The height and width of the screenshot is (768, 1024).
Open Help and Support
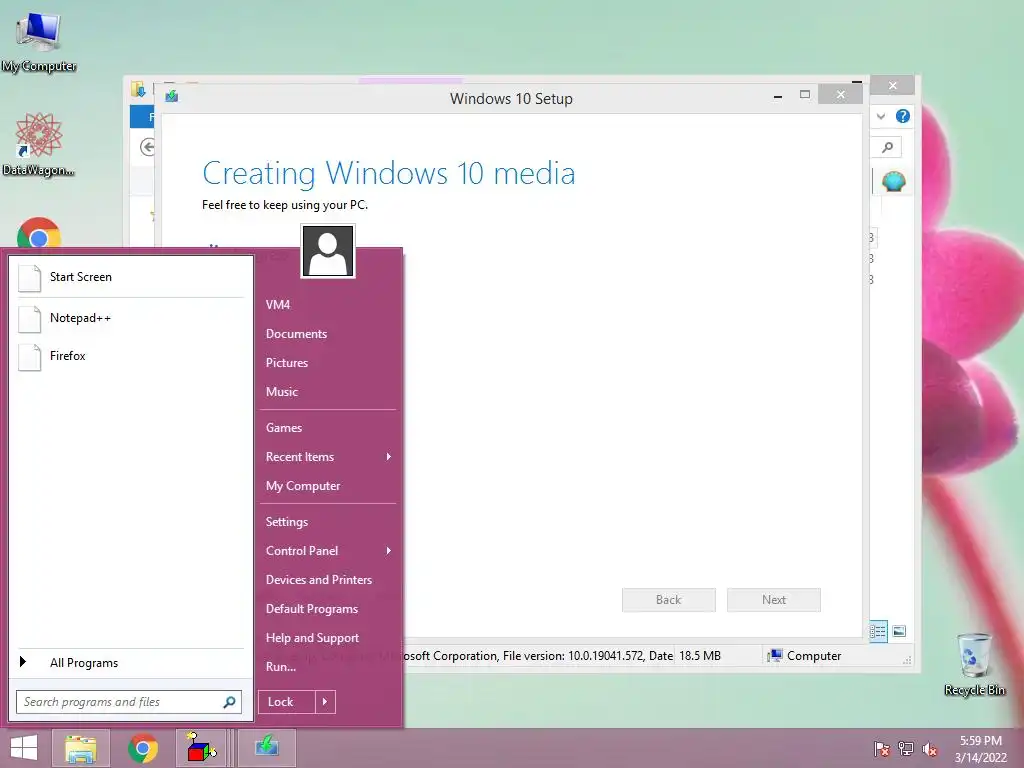point(312,638)
